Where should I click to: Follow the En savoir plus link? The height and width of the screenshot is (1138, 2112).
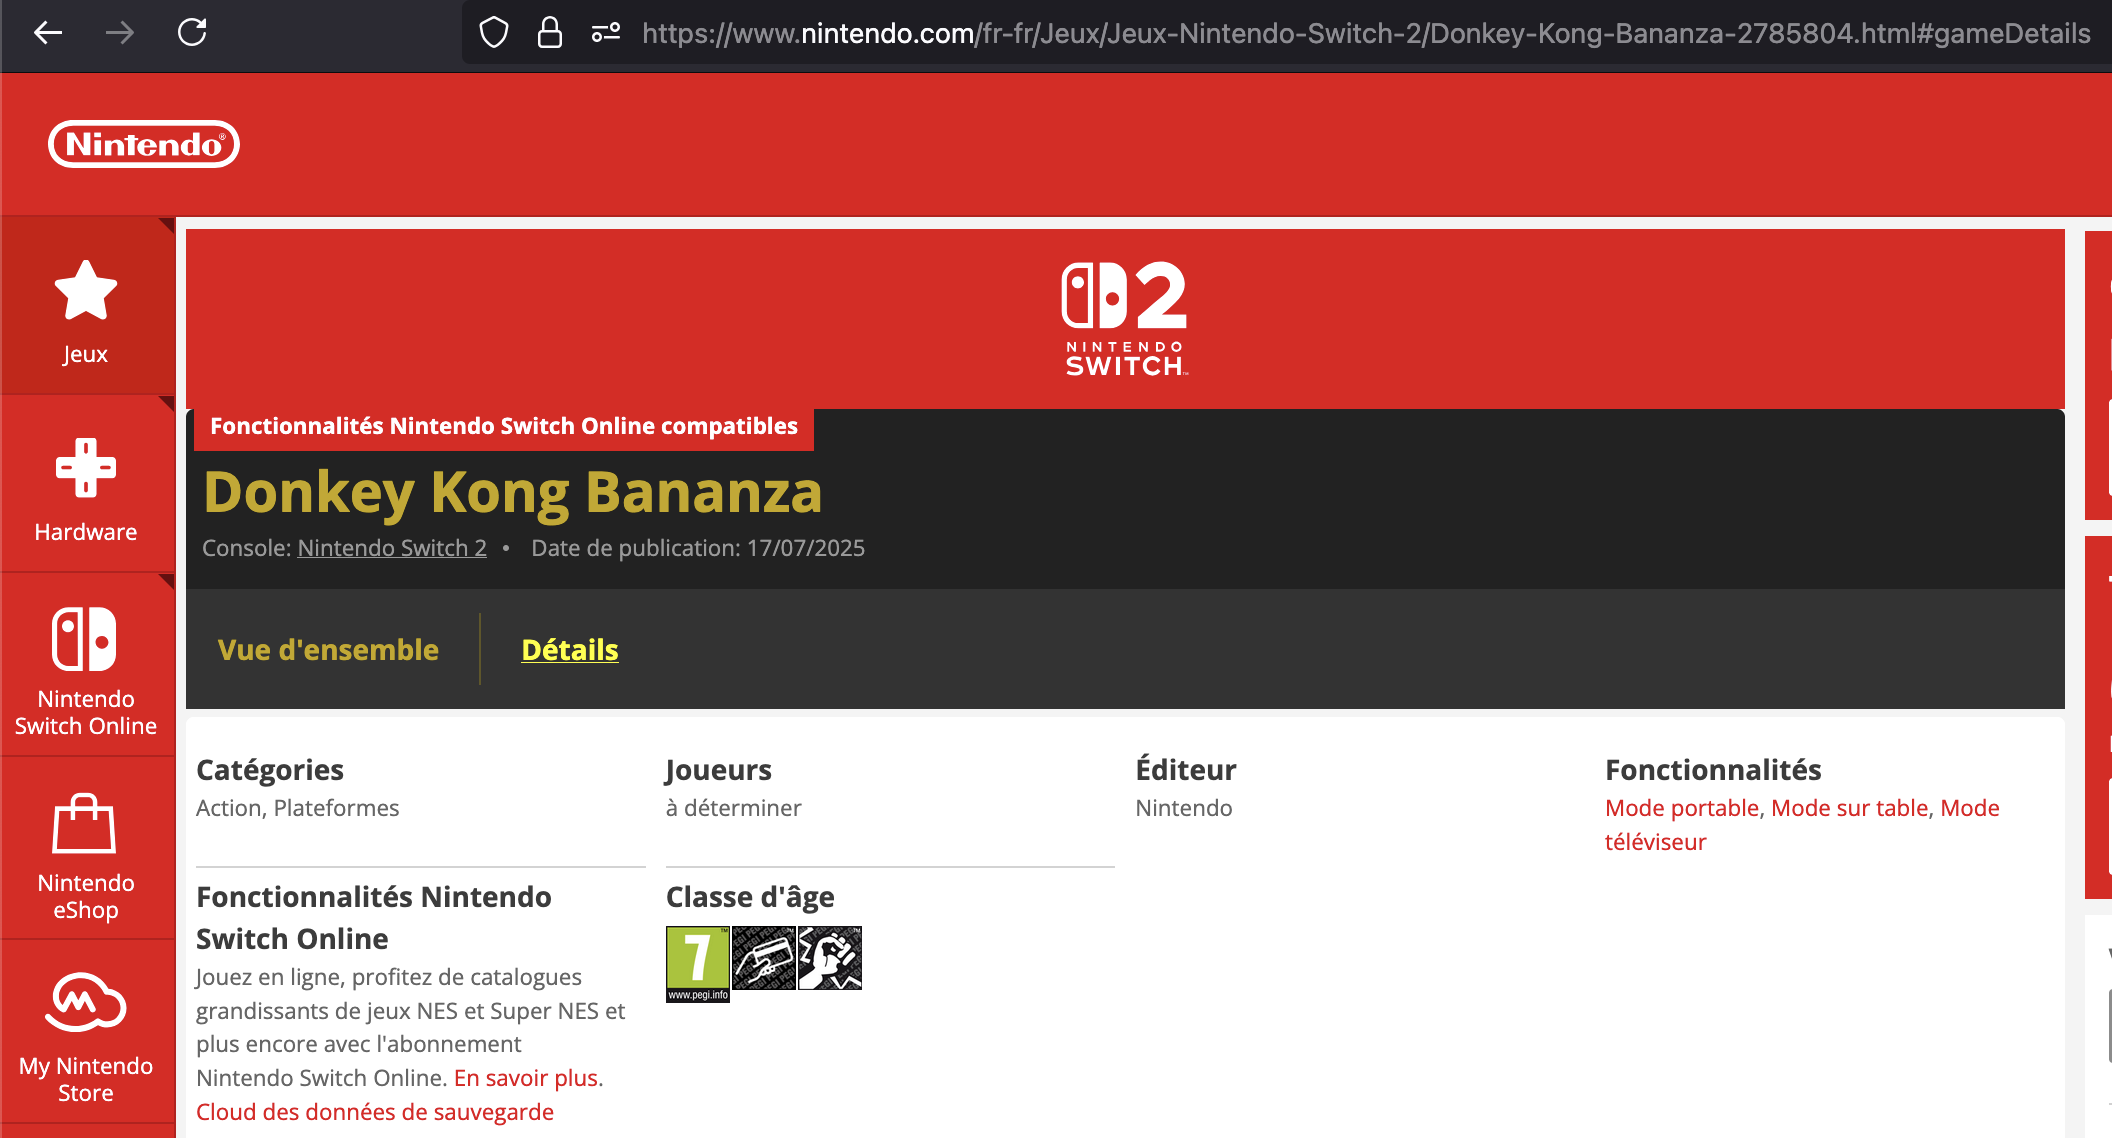[x=526, y=1078]
